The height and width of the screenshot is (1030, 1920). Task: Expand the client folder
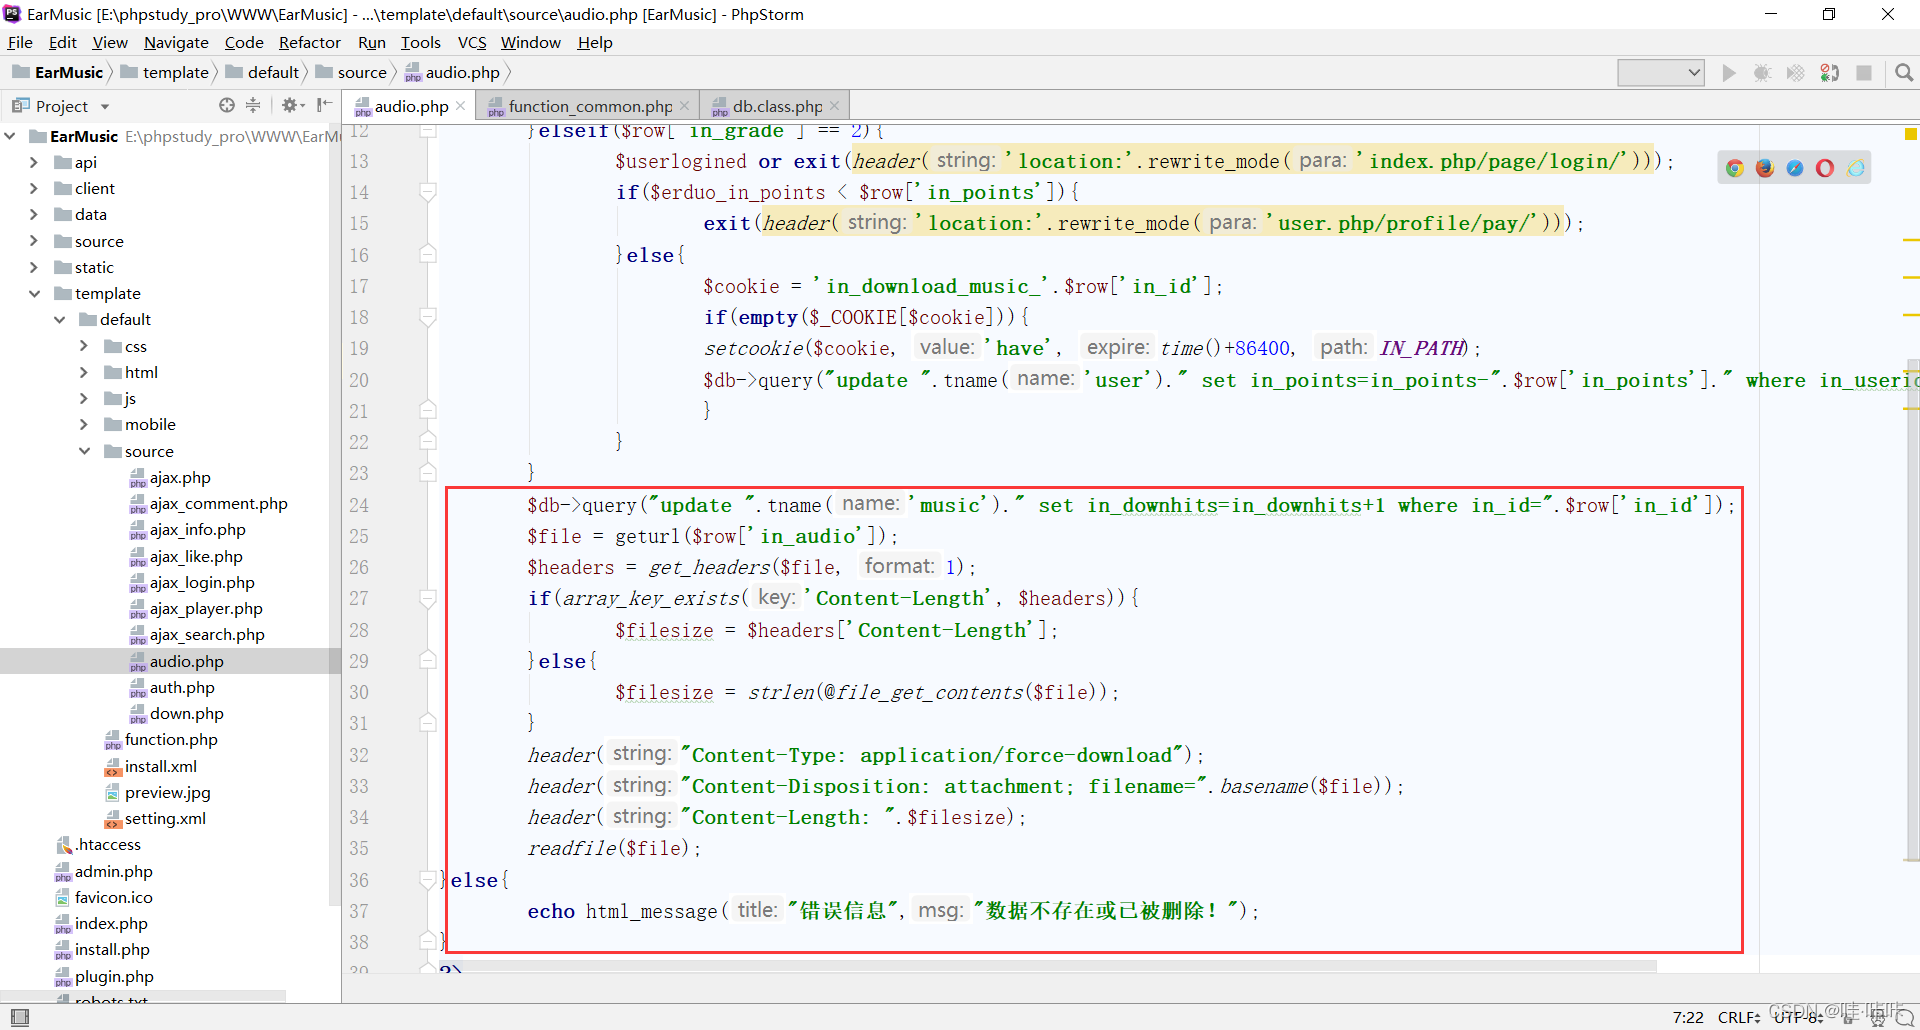point(33,188)
